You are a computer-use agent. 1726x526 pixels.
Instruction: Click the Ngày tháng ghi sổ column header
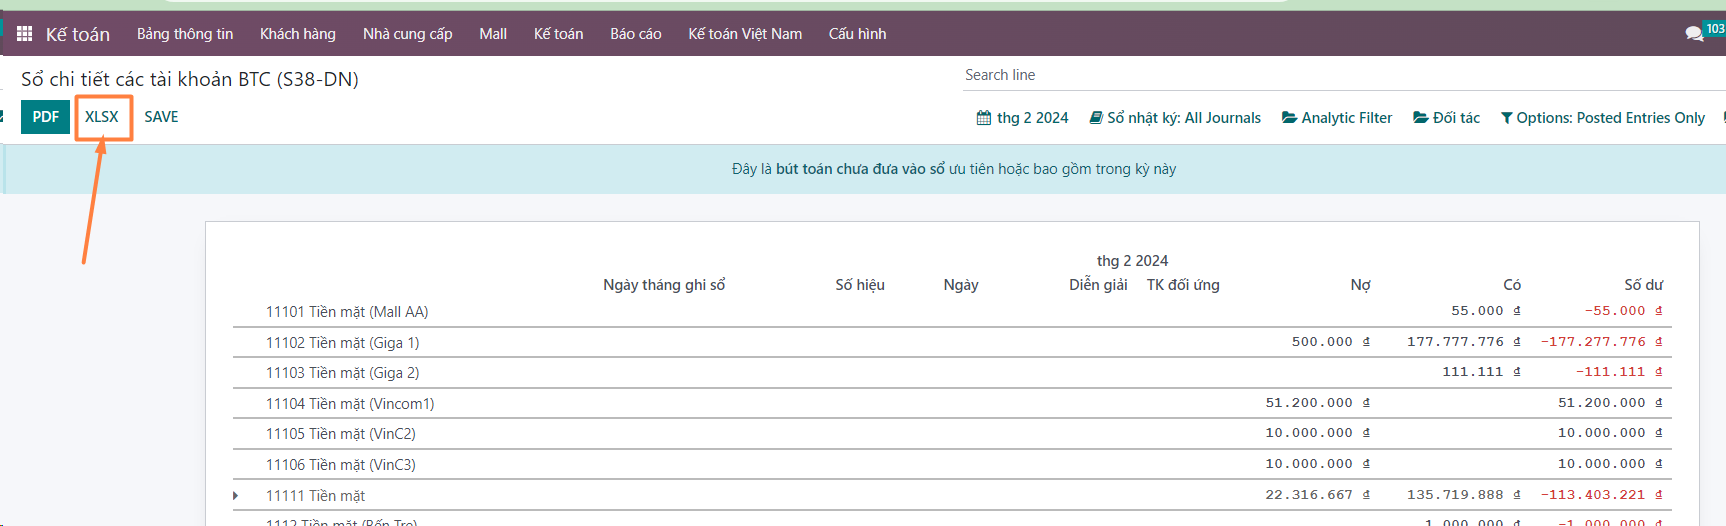(x=664, y=285)
